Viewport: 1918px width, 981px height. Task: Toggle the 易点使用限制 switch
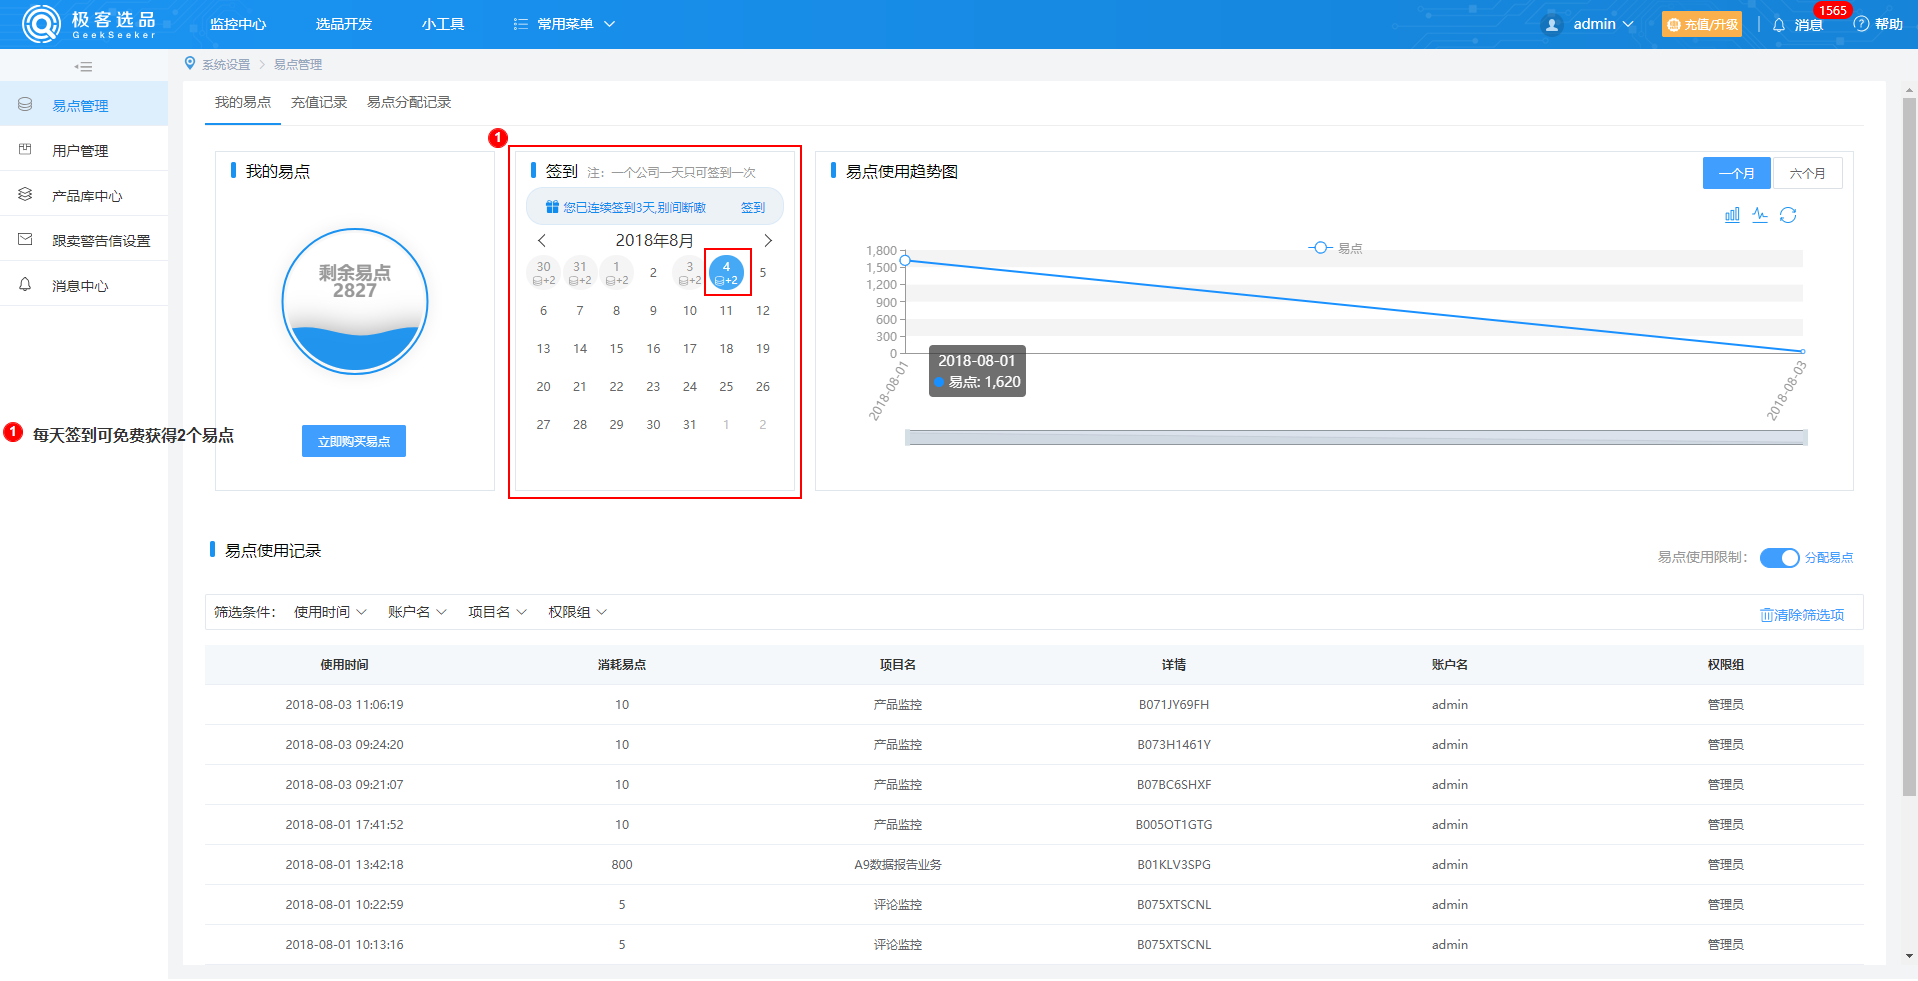(1779, 557)
